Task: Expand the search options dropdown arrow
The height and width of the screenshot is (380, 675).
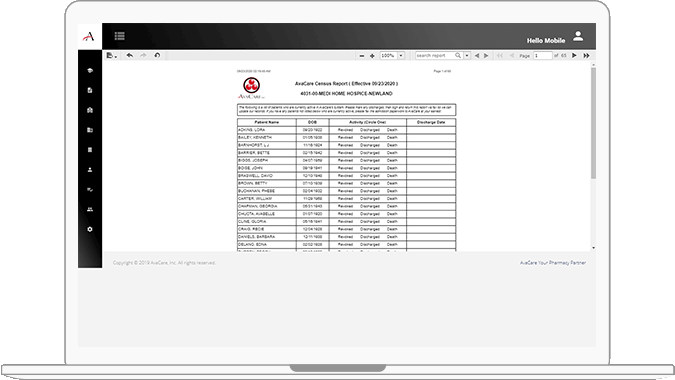Action: [467, 56]
